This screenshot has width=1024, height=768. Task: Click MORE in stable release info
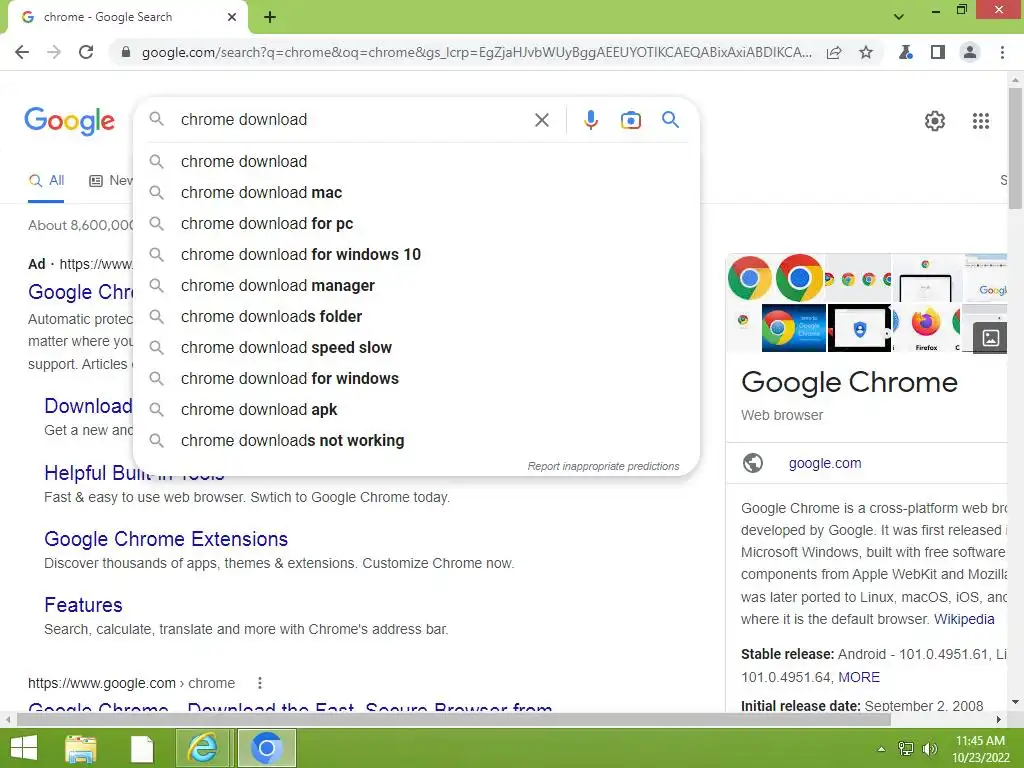859,677
